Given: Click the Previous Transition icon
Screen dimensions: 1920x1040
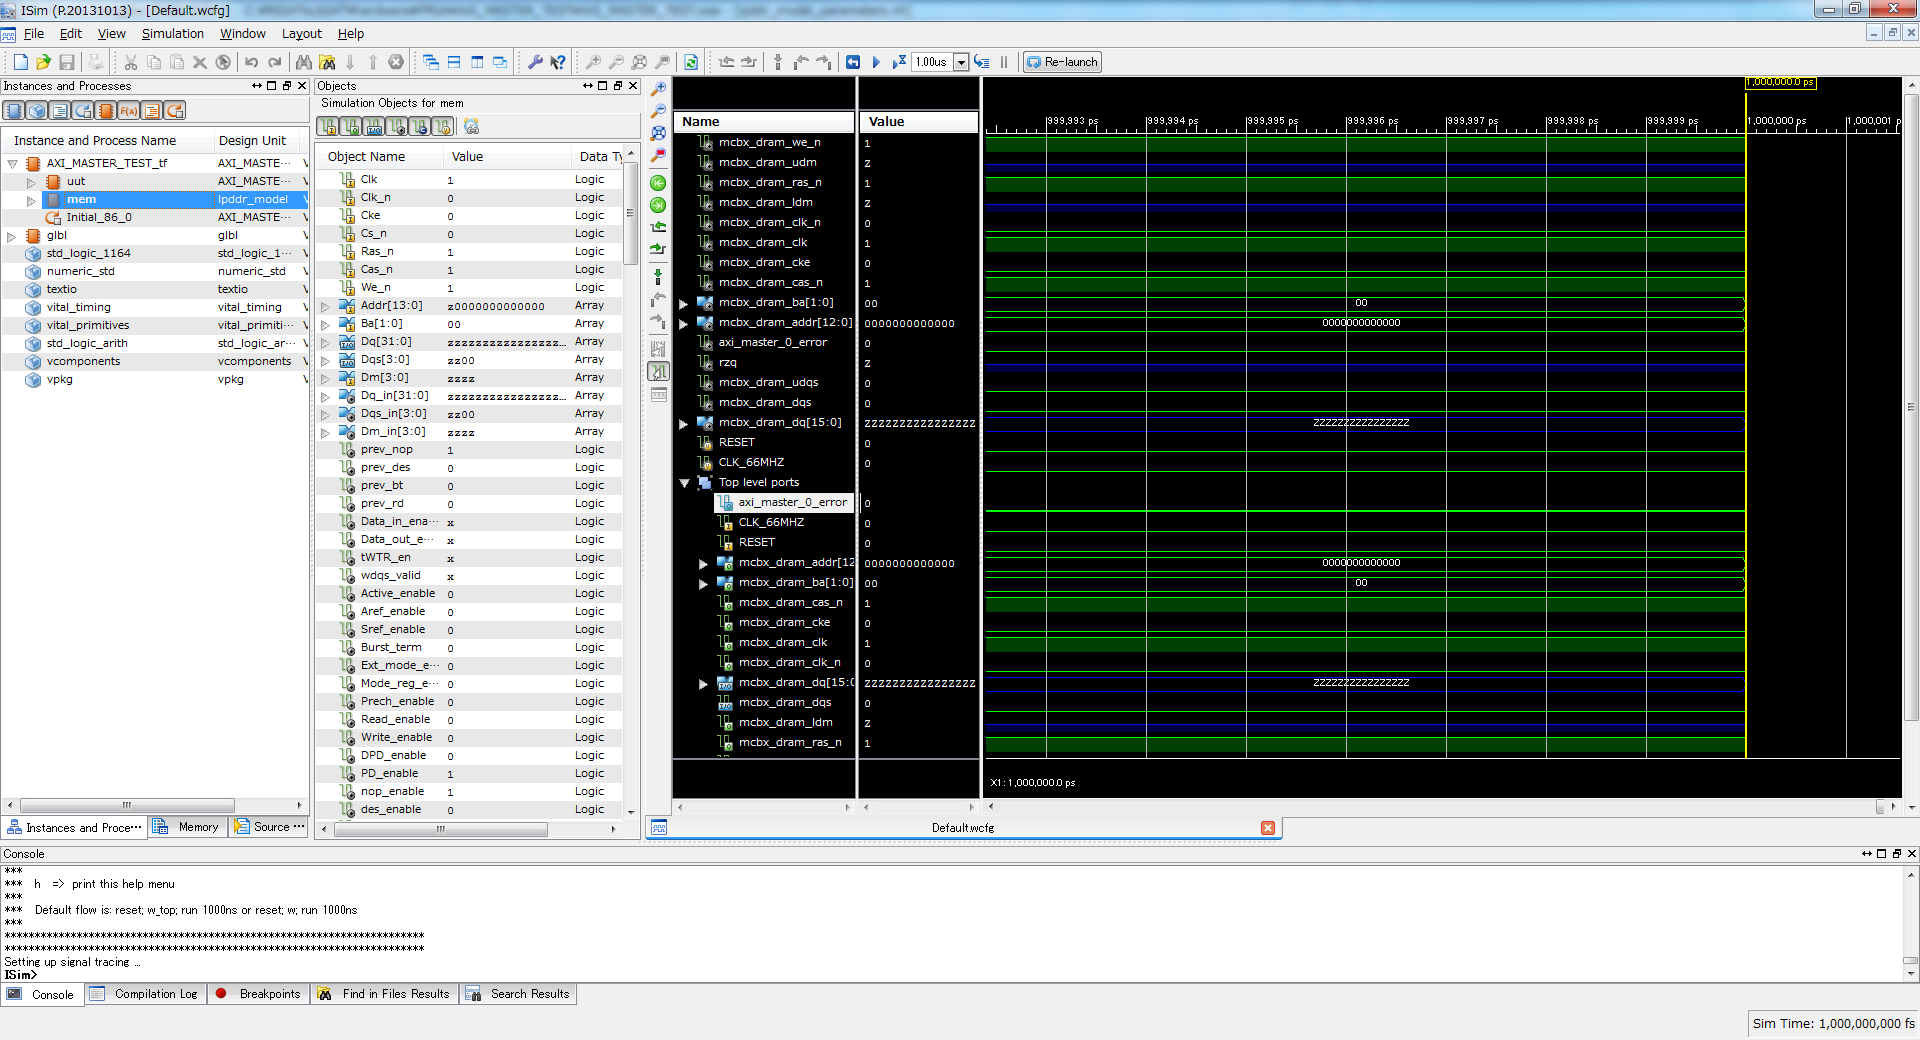Looking at the screenshot, I should click(x=658, y=227).
